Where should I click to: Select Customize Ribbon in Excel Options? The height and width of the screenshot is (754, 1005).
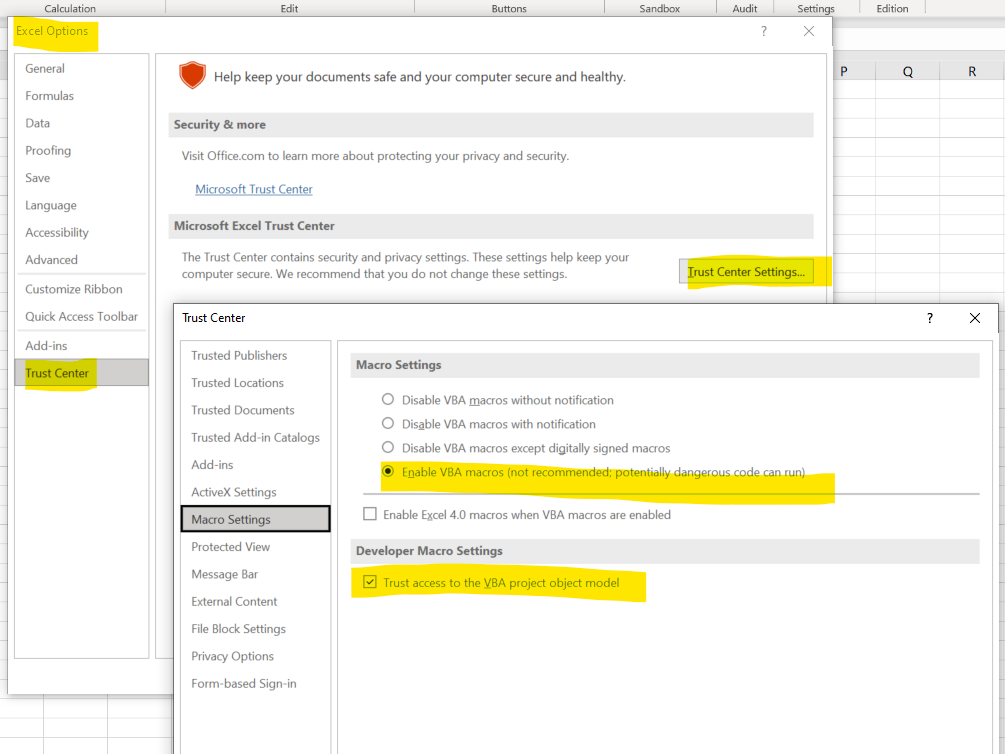pyautogui.click(x=74, y=289)
